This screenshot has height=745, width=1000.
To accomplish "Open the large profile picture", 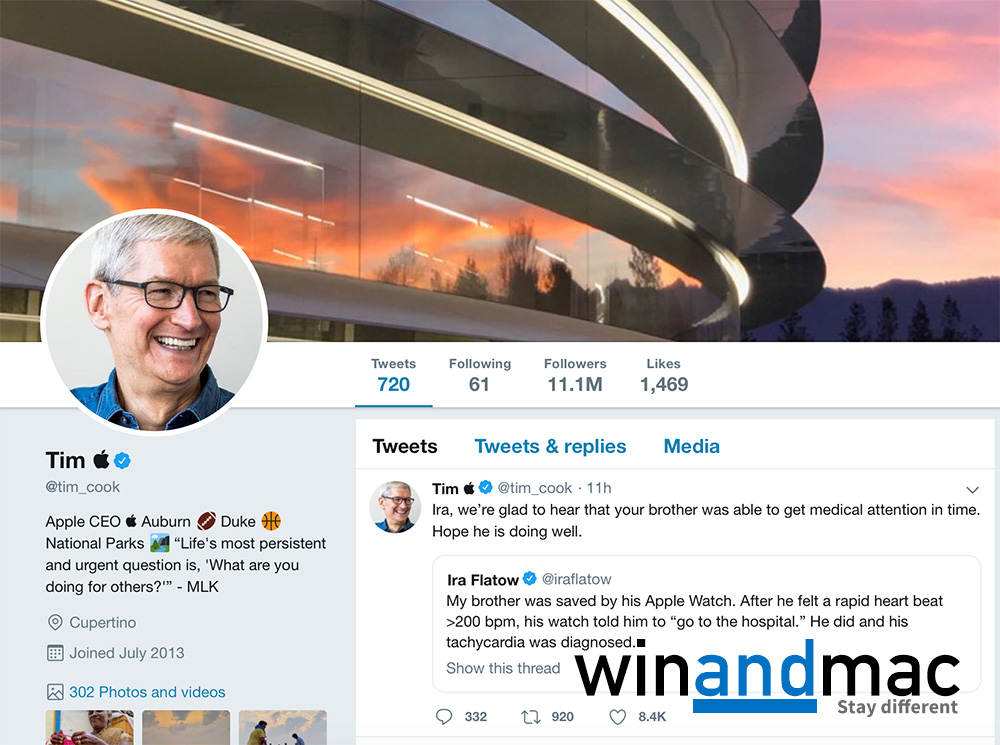I will coord(154,321).
